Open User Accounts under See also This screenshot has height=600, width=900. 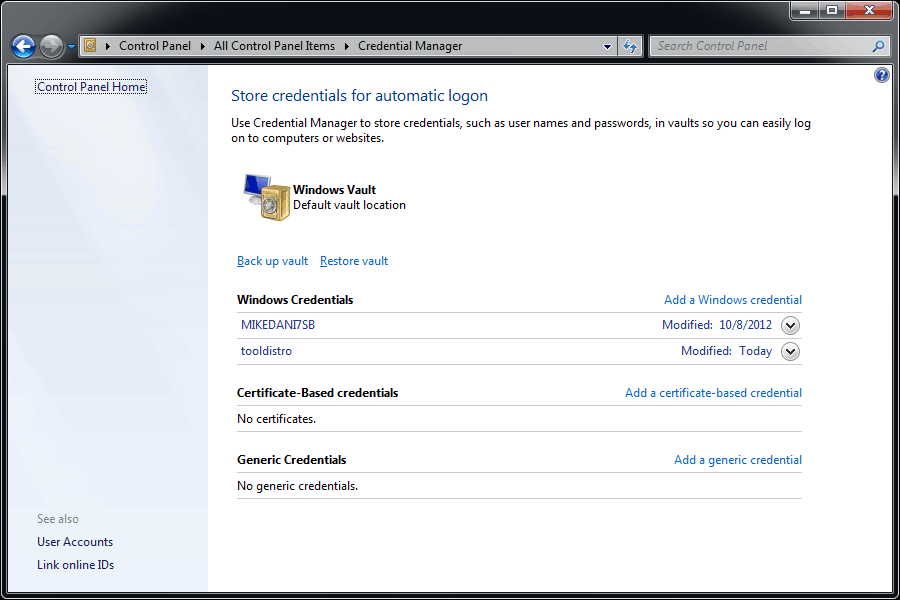75,542
